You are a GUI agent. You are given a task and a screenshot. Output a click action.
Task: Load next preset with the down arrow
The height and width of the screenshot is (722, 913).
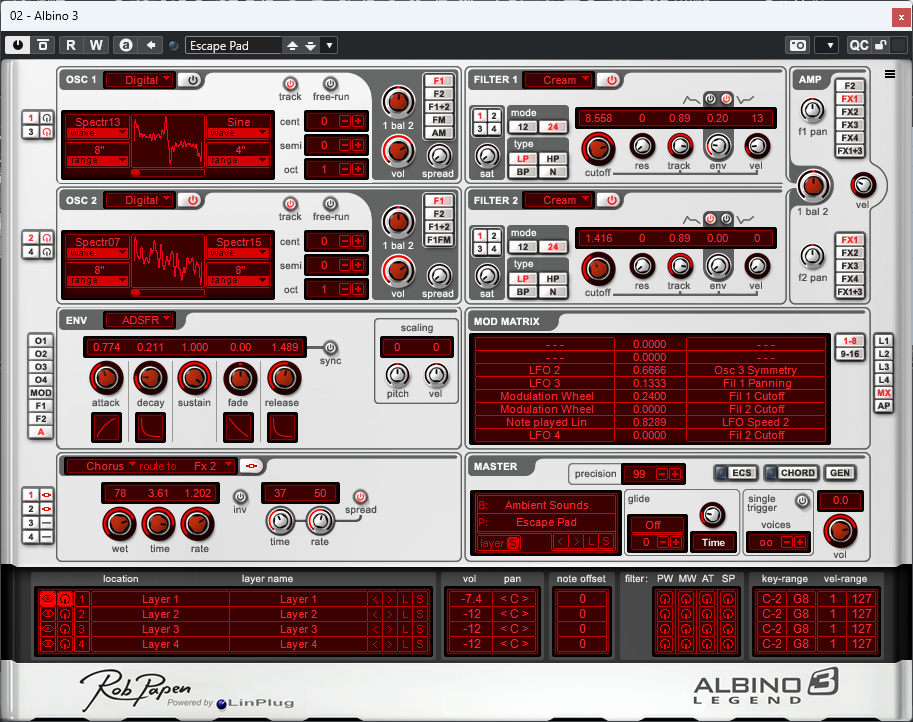[310, 45]
